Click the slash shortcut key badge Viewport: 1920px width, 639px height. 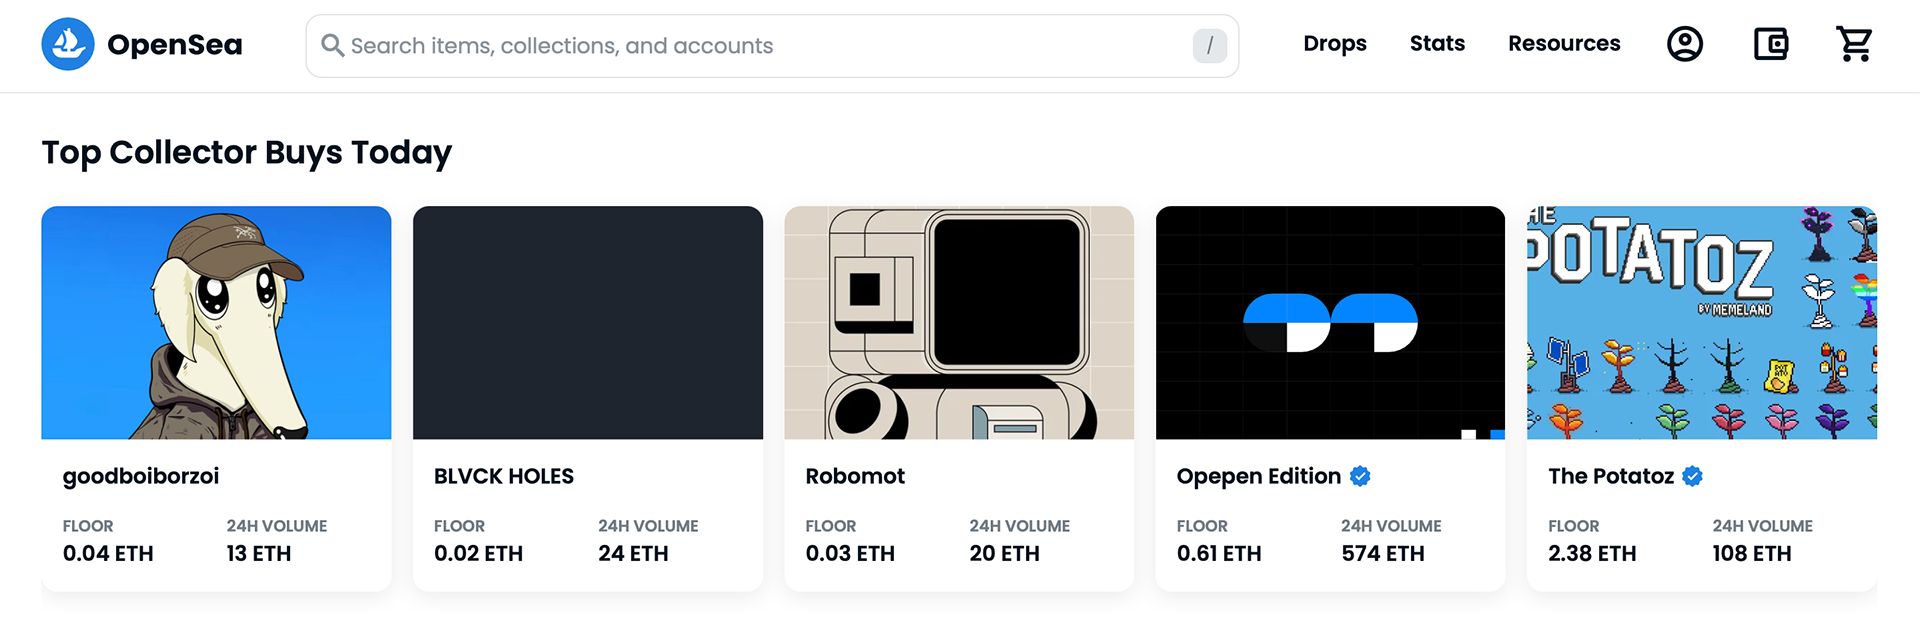pyautogui.click(x=1209, y=46)
